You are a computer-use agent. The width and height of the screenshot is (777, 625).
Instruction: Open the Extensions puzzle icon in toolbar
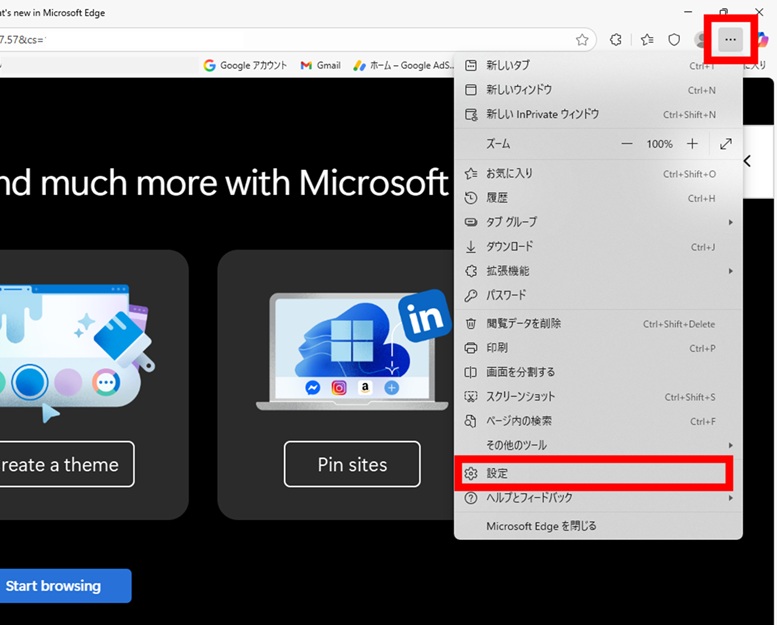pos(616,40)
